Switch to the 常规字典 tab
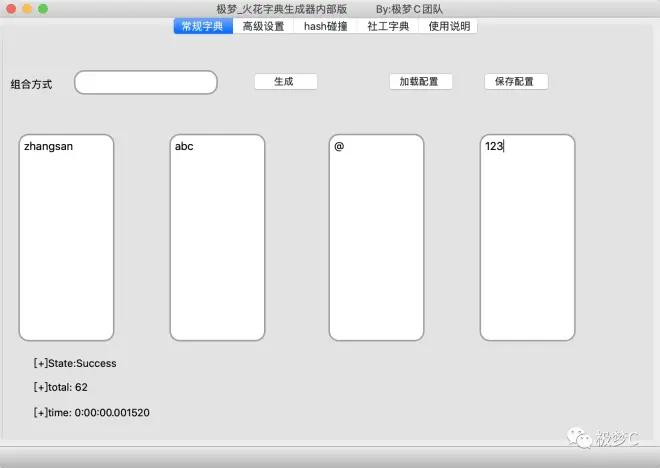The width and height of the screenshot is (660, 468). (202, 26)
